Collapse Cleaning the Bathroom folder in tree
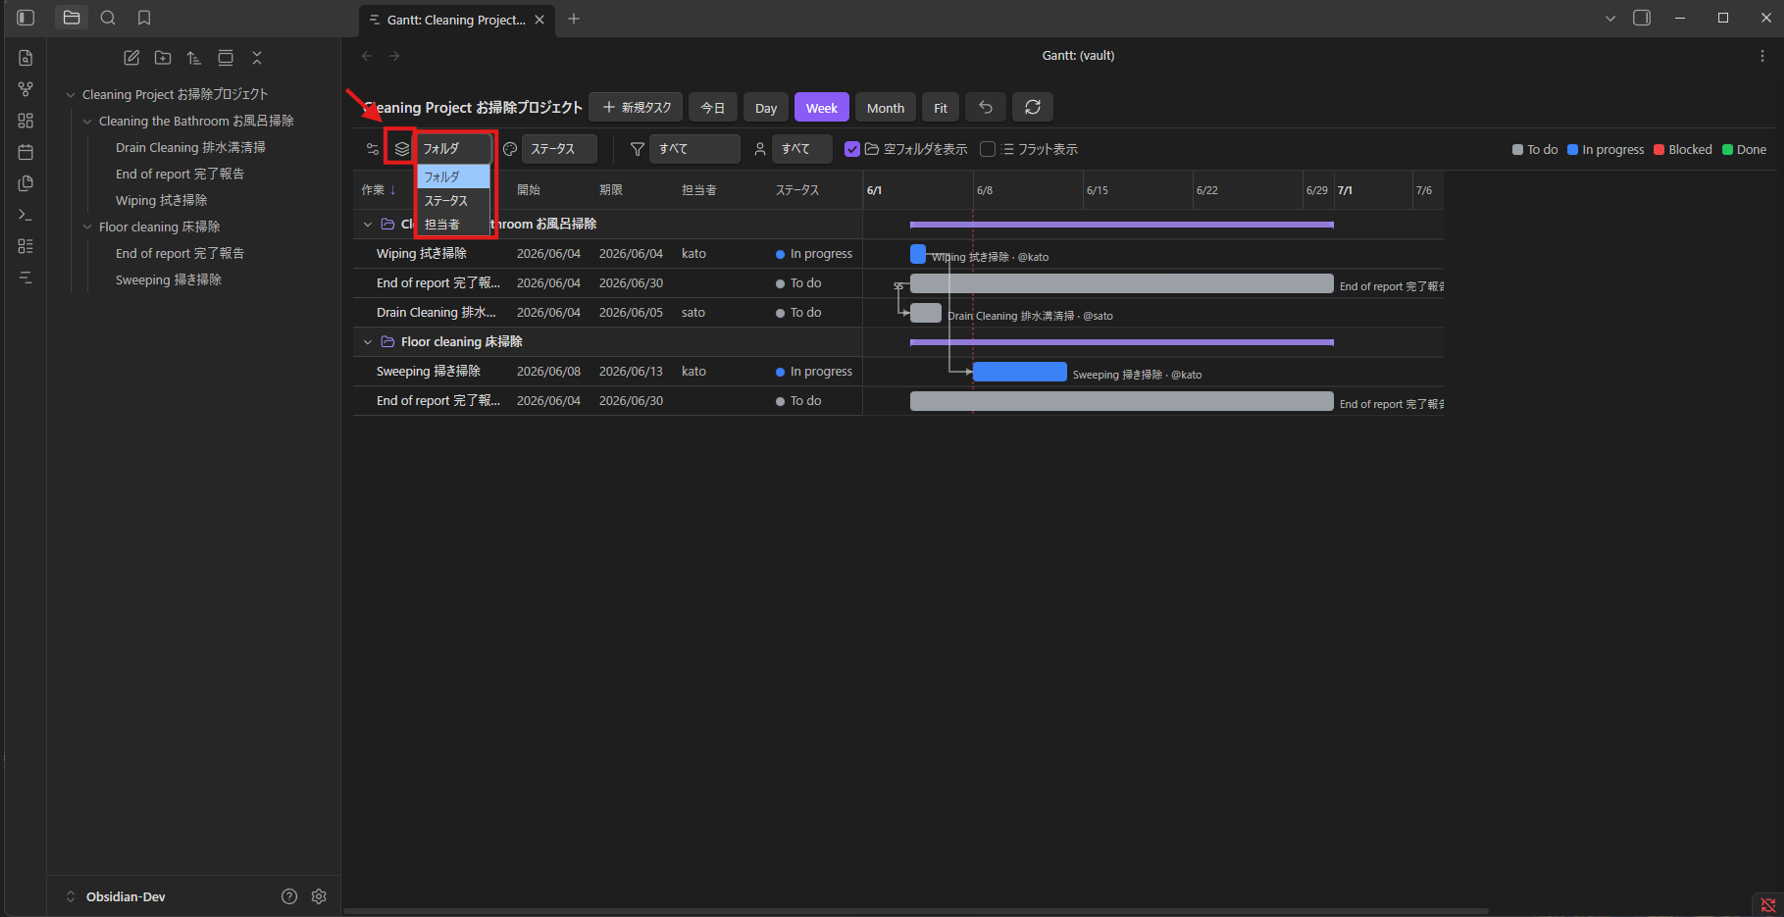 [x=87, y=121]
